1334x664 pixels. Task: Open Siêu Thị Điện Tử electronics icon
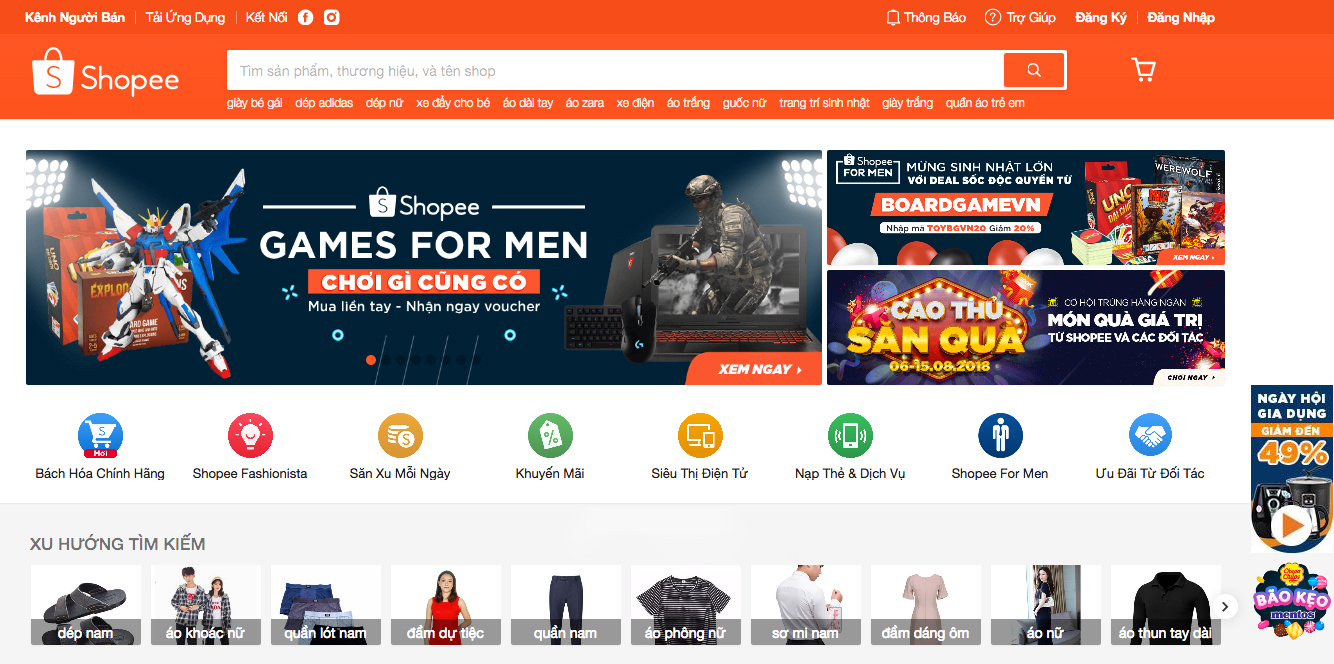coord(699,435)
